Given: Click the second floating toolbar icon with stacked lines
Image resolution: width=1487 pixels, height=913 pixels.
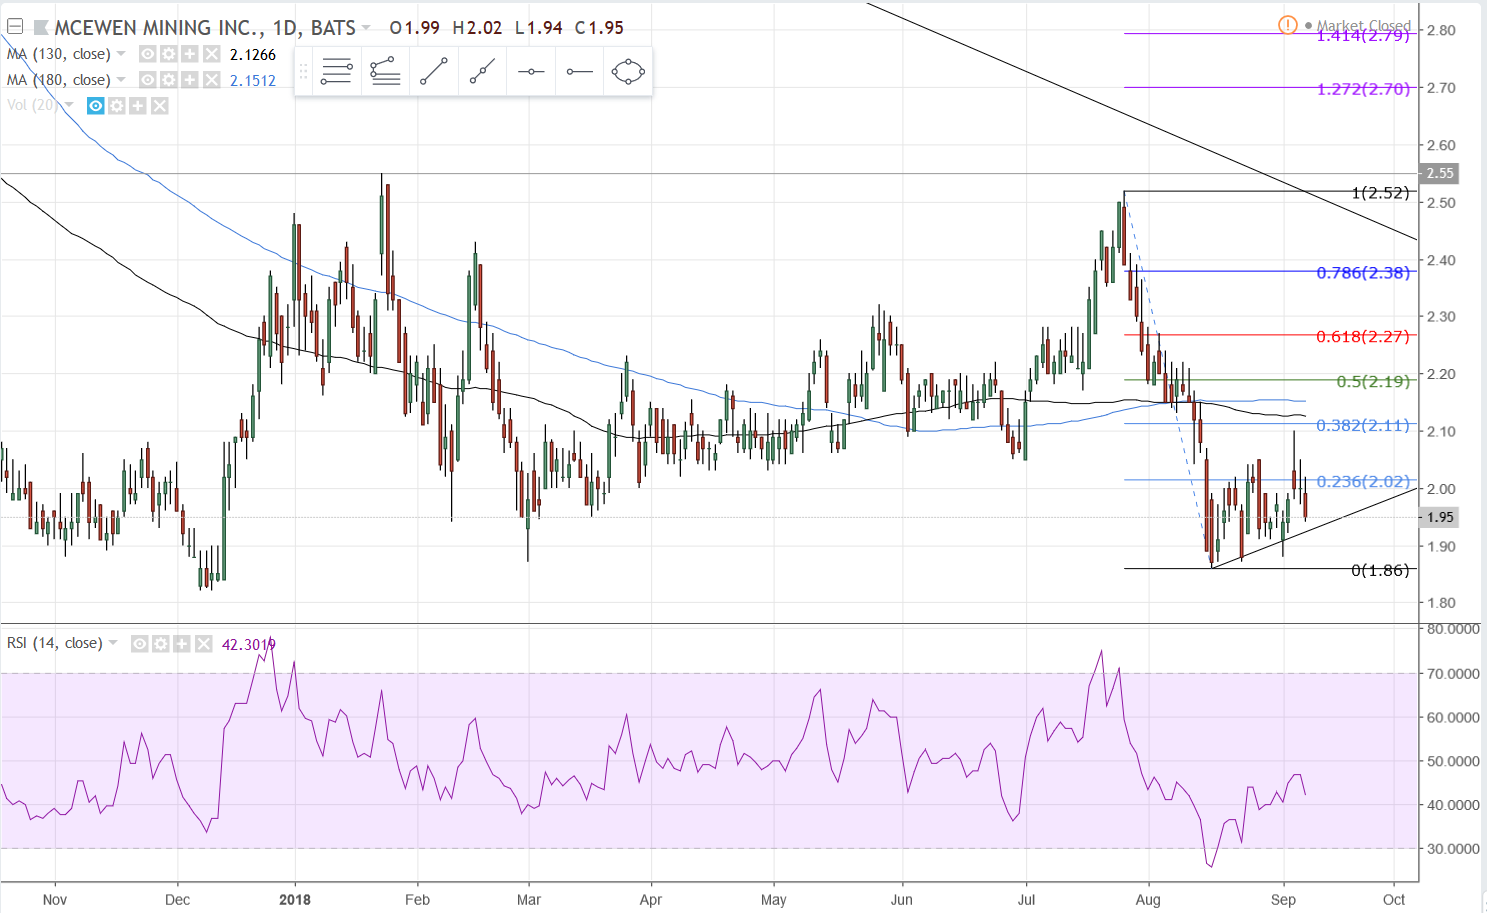Looking at the screenshot, I should pyautogui.click(x=385, y=72).
